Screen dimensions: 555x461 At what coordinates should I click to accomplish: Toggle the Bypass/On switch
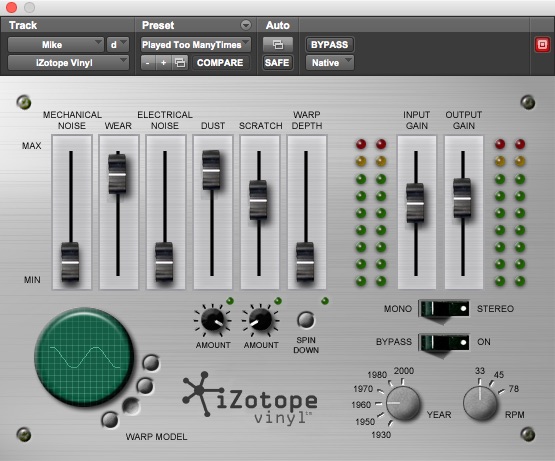point(444,342)
